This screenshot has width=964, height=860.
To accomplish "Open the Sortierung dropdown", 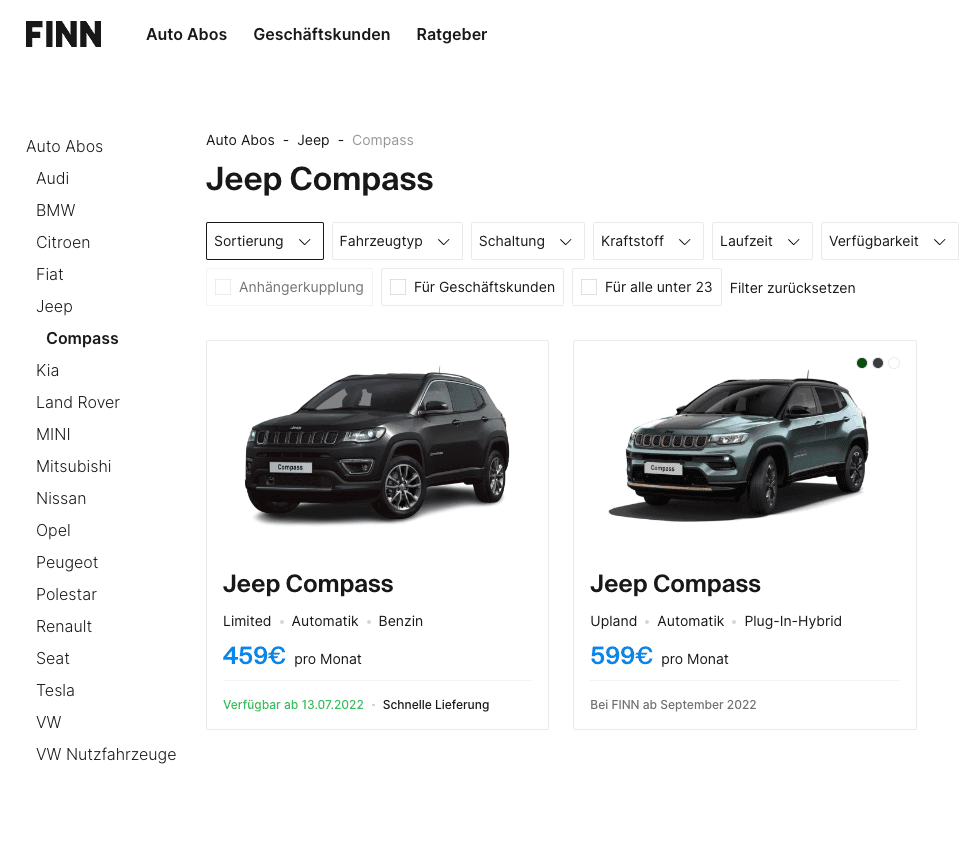I will point(265,241).
